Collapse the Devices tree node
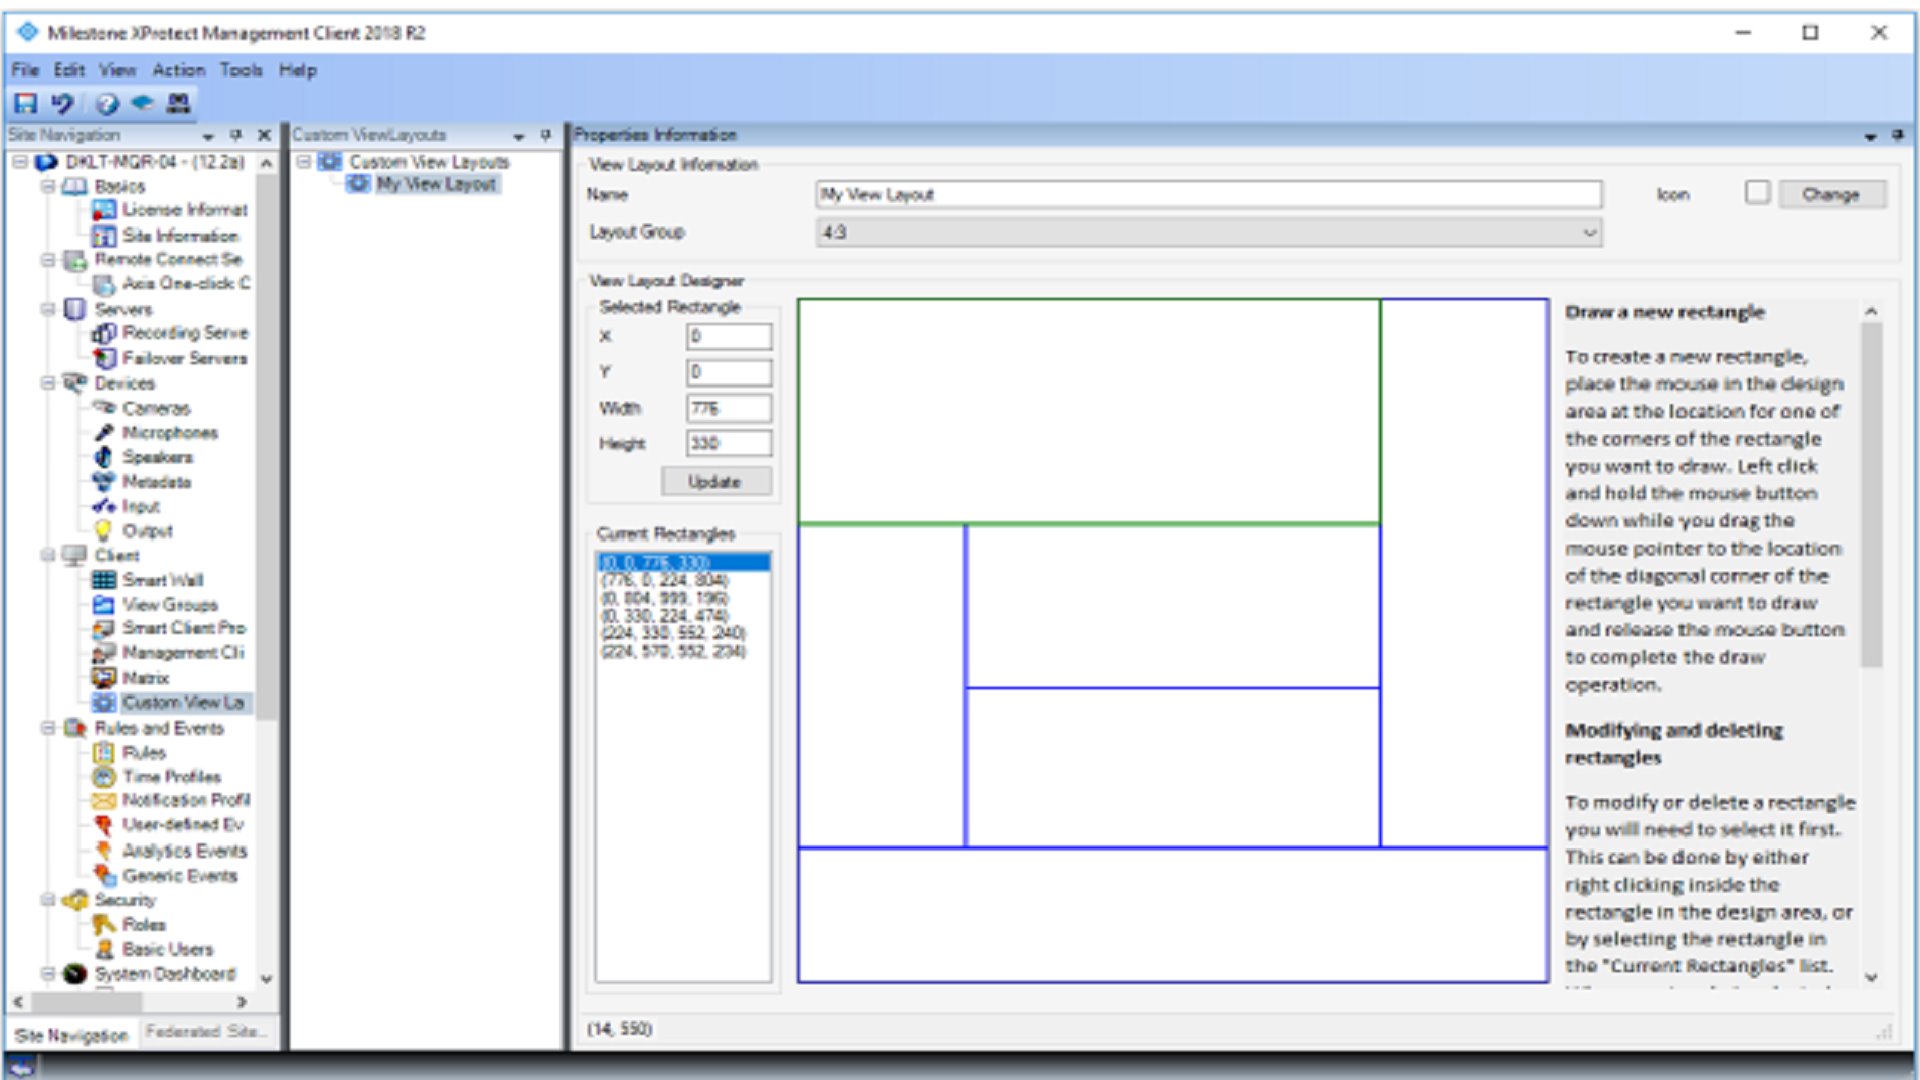The width and height of the screenshot is (1920, 1080). [x=47, y=383]
